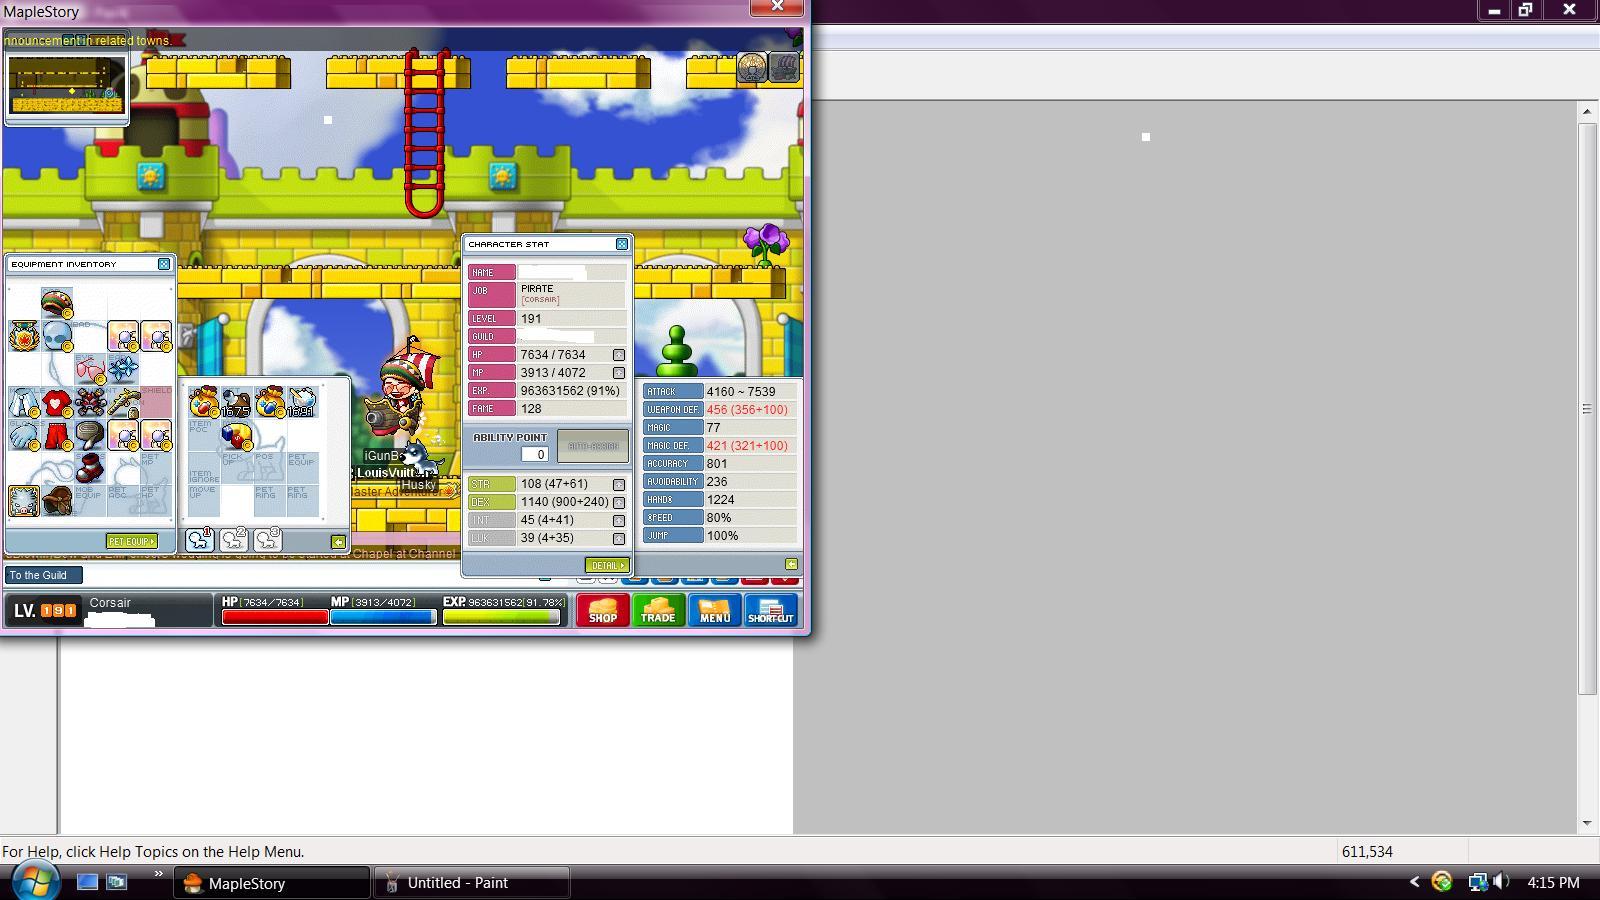Raise LUK stat with arrow button
1600x900 pixels.
click(619, 538)
